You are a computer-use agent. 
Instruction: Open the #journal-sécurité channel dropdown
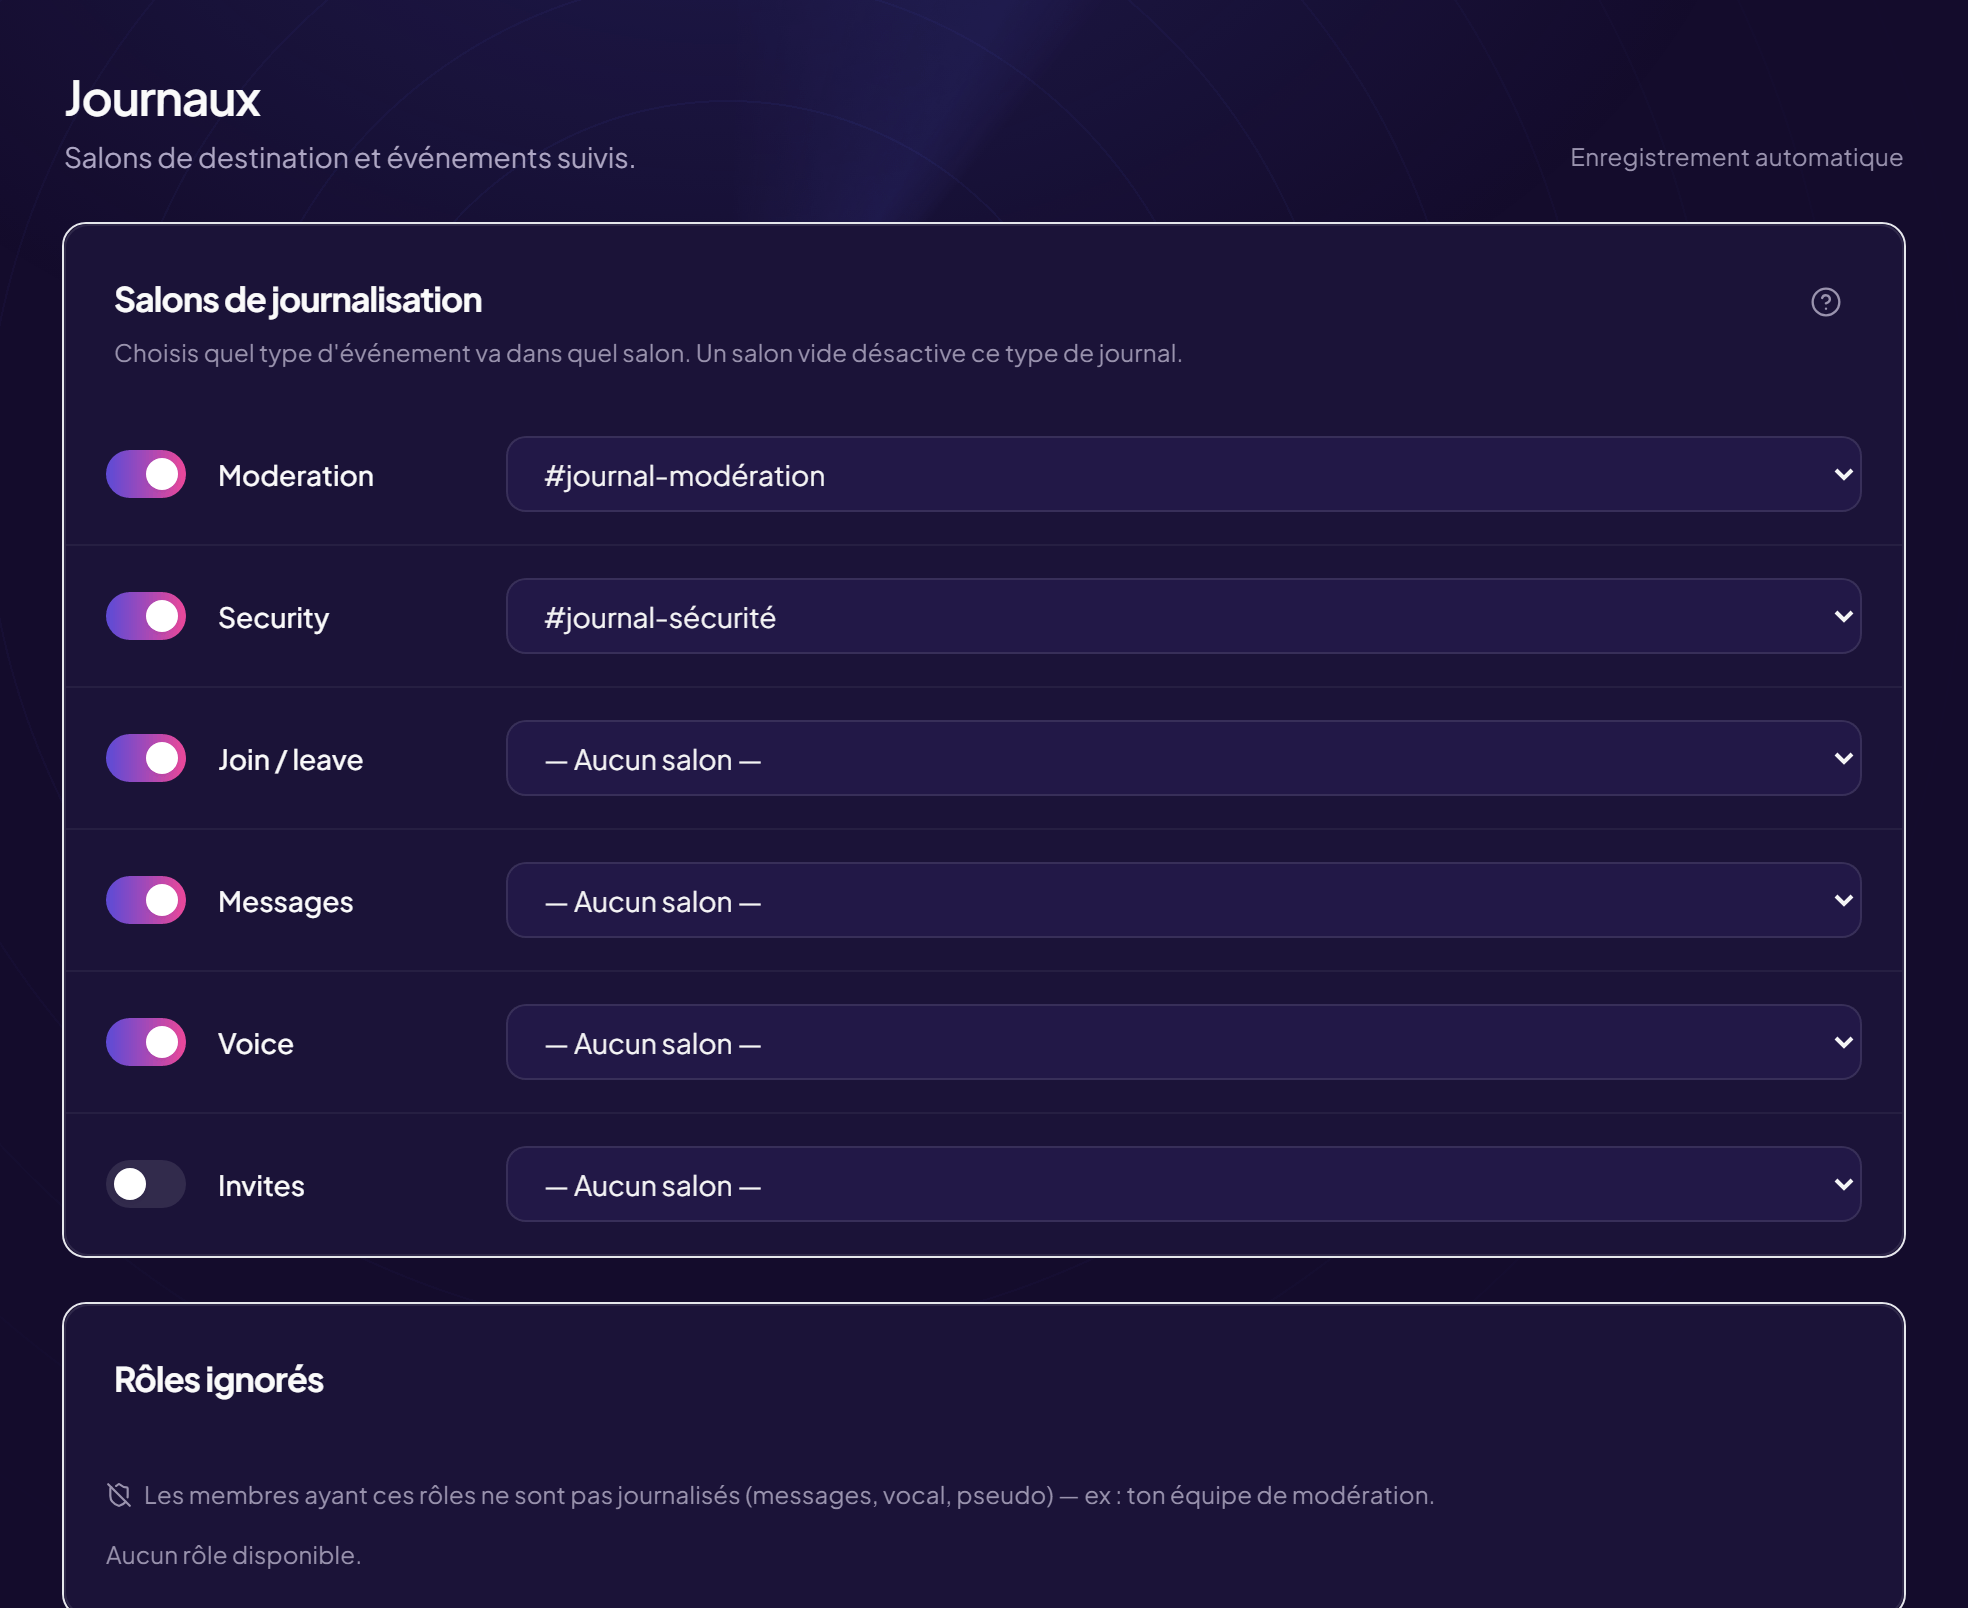point(1183,616)
